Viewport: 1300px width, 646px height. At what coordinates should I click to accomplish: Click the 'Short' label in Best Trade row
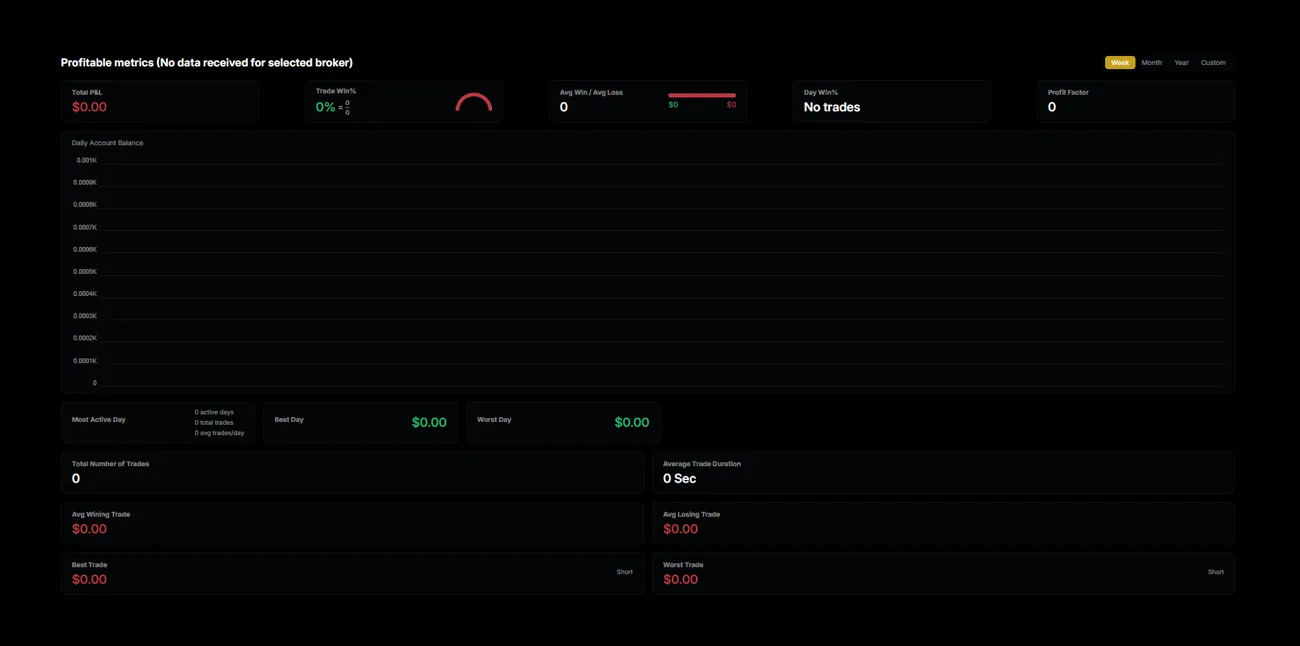point(624,572)
